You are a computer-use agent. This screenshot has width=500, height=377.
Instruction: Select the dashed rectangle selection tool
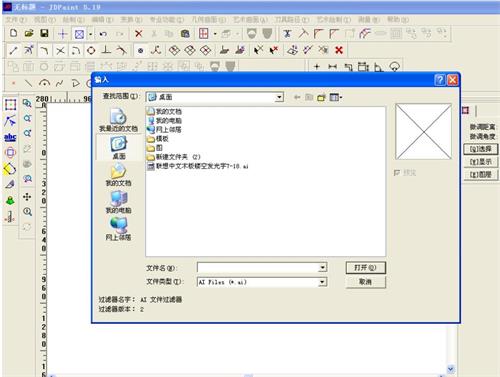(10, 105)
